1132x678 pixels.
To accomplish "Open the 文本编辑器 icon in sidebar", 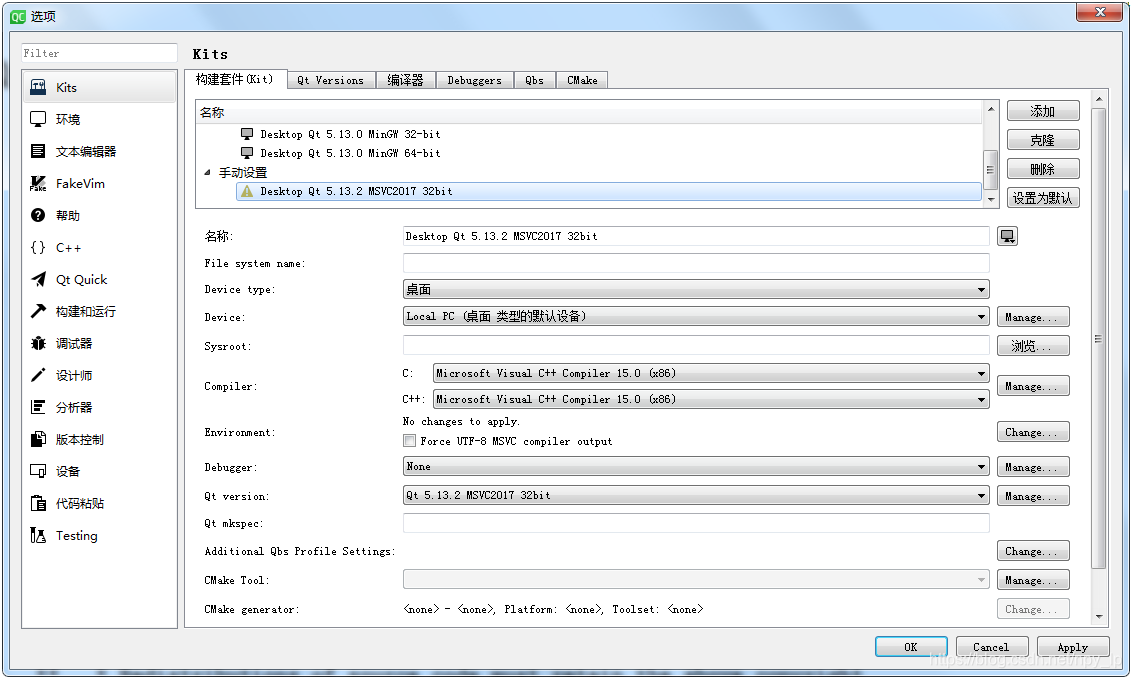I will (38, 151).
